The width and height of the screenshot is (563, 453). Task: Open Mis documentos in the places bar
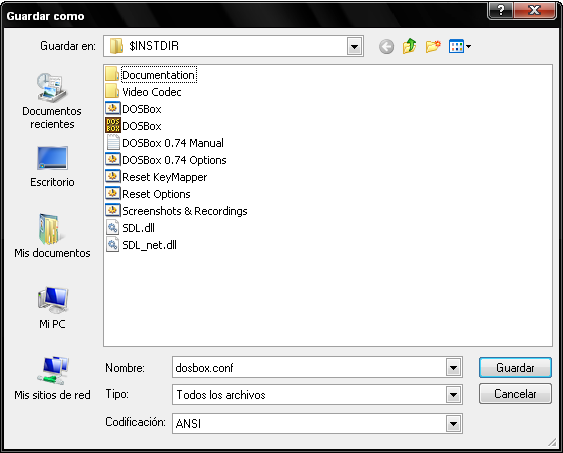tap(52, 235)
